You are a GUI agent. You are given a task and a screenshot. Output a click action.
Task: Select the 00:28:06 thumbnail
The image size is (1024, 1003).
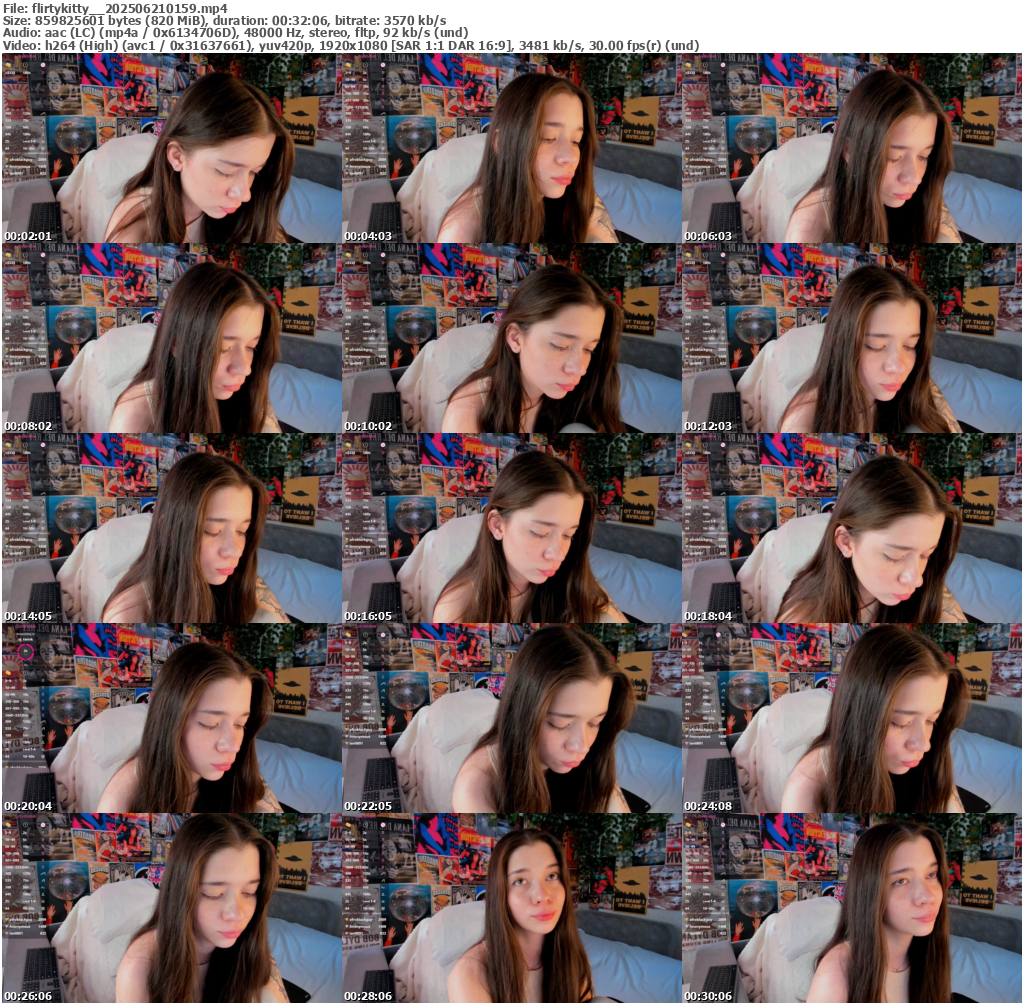(x=511, y=908)
